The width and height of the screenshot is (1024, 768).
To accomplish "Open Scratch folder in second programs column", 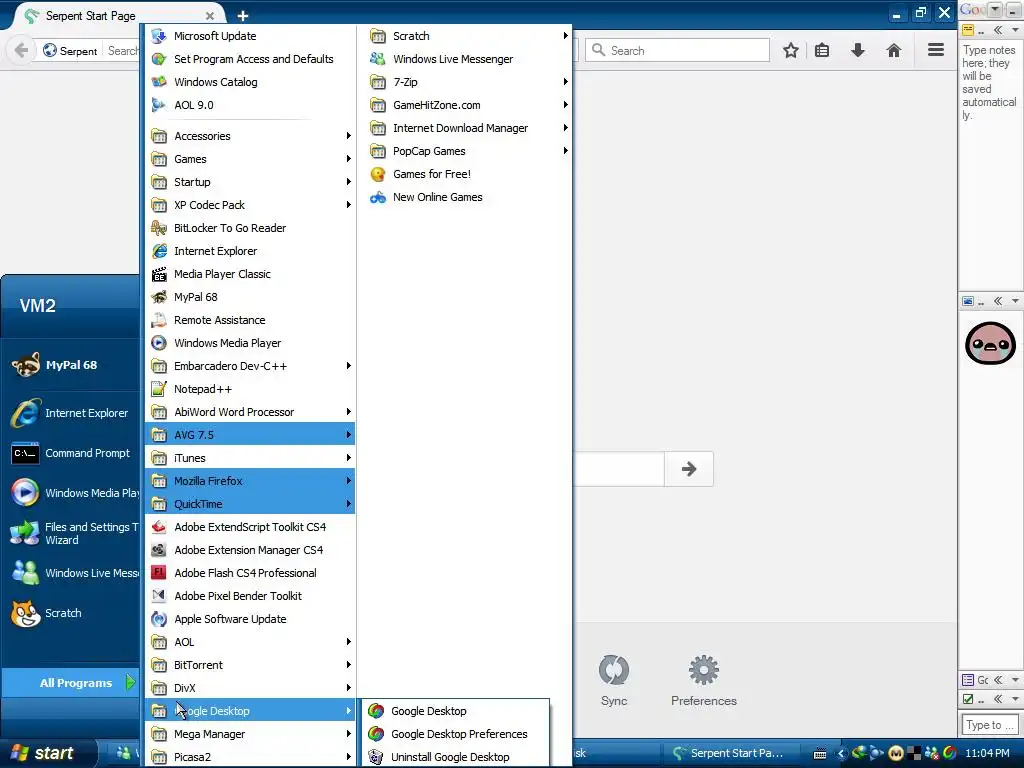I will pyautogui.click(x=468, y=36).
